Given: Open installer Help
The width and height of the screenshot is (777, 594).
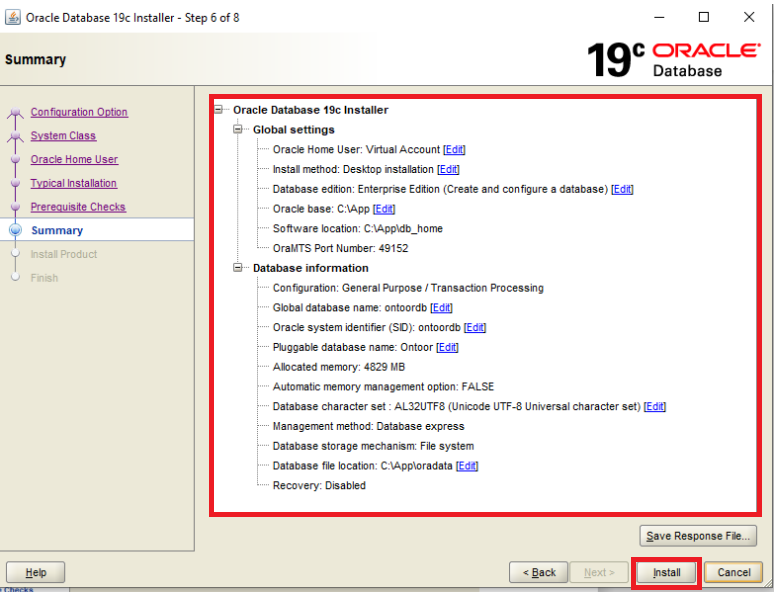Looking at the screenshot, I should (x=35, y=573).
